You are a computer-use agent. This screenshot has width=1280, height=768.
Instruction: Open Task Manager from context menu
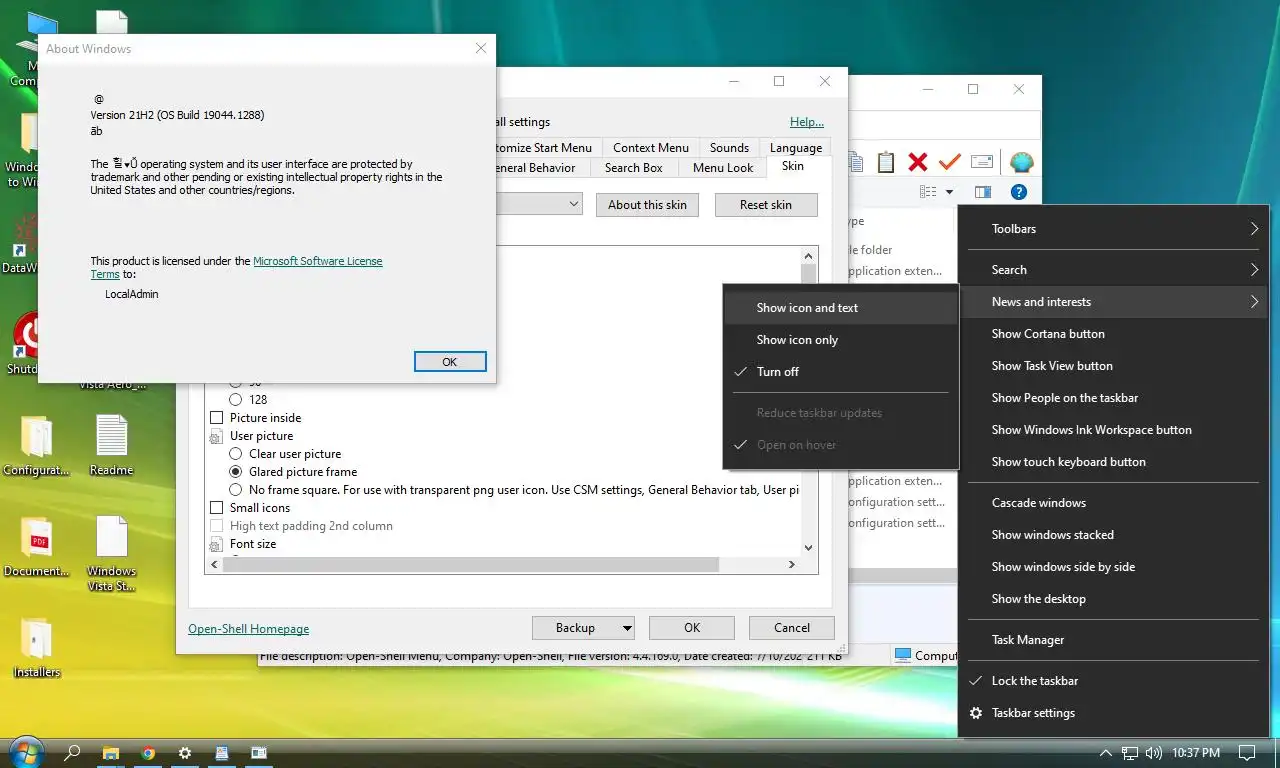pyautogui.click(x=1113, y=640)
